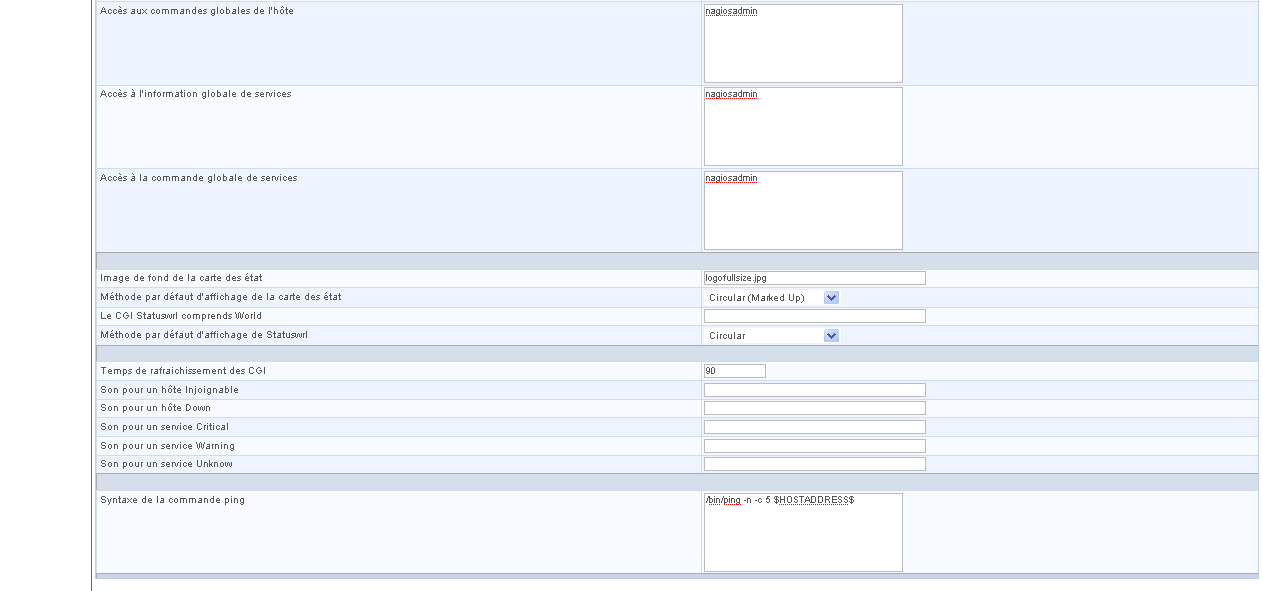
Task: Click the Warning service sound input field
Action: tap(814, 446)
